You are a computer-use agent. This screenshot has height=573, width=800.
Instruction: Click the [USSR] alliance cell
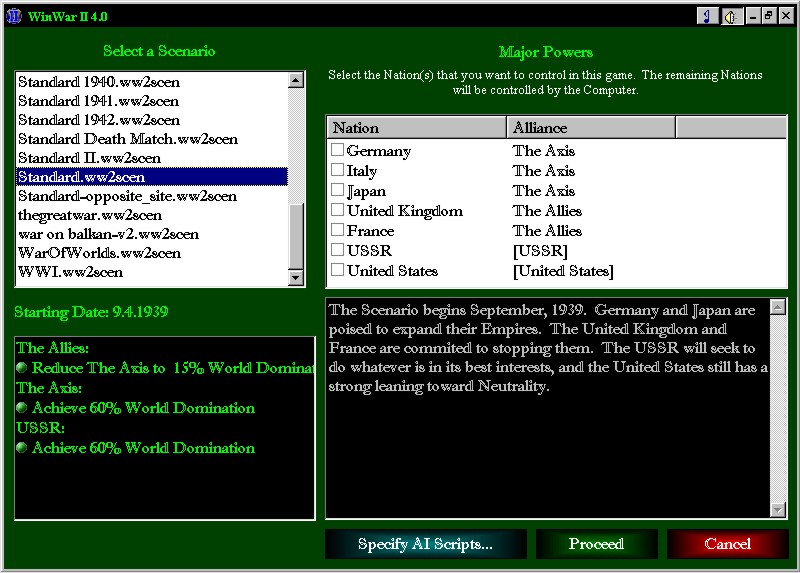[540, 251]
